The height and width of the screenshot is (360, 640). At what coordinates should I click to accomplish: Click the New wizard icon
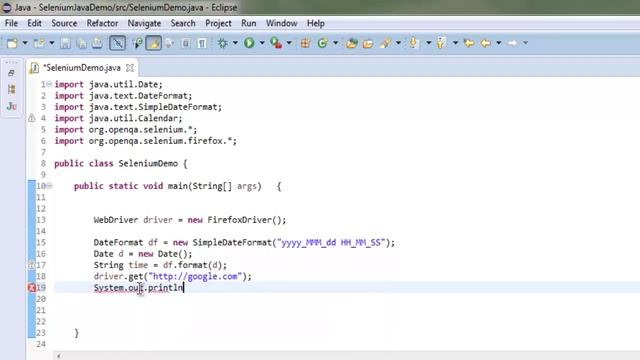point(12,43)
